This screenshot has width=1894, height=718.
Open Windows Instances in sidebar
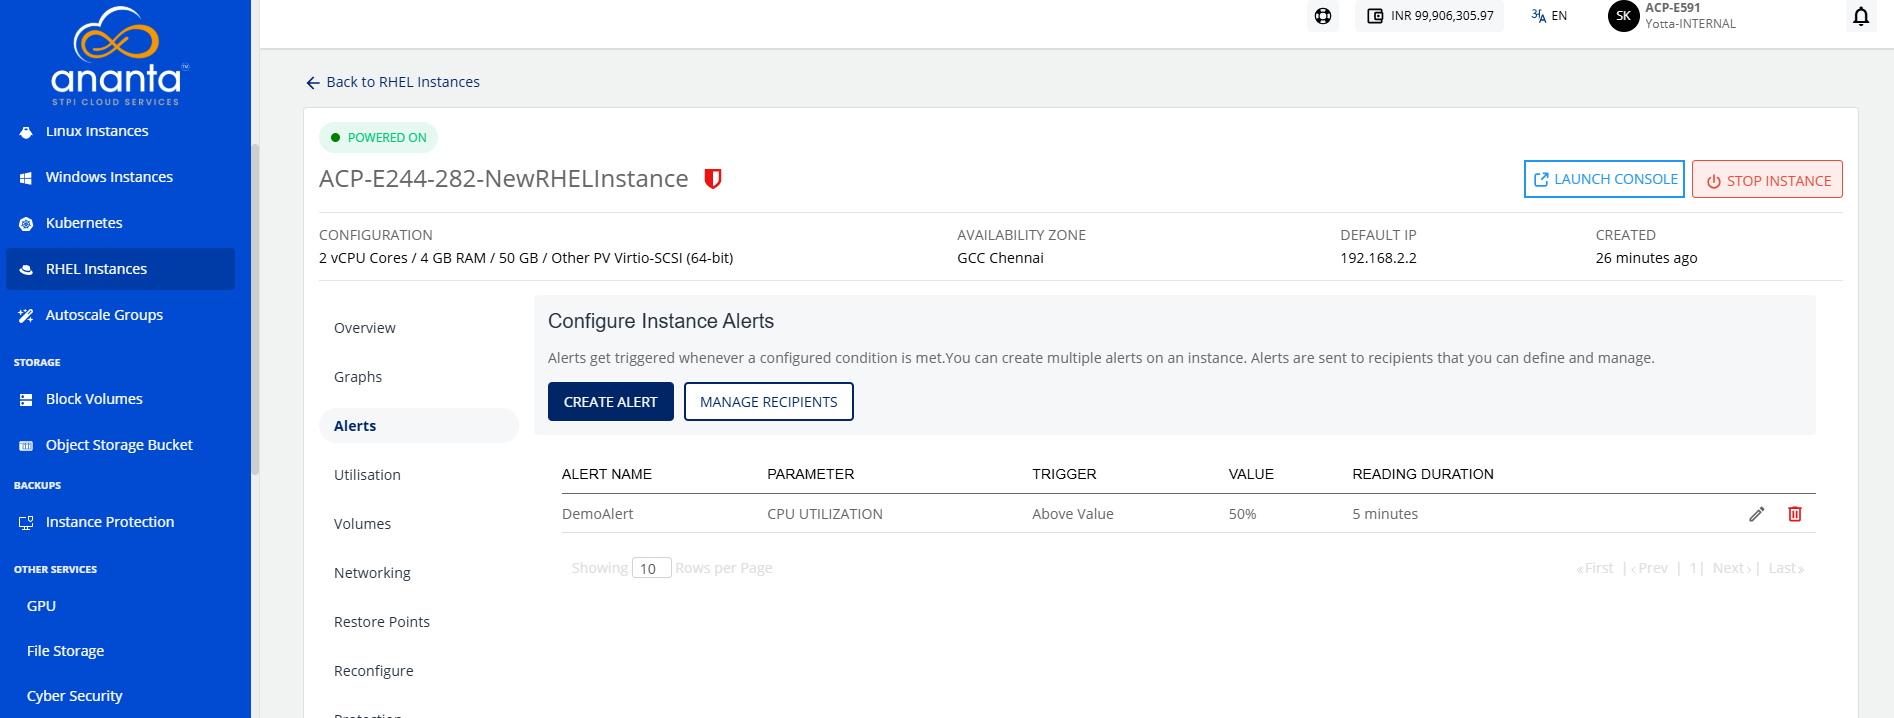pos(120,177)
